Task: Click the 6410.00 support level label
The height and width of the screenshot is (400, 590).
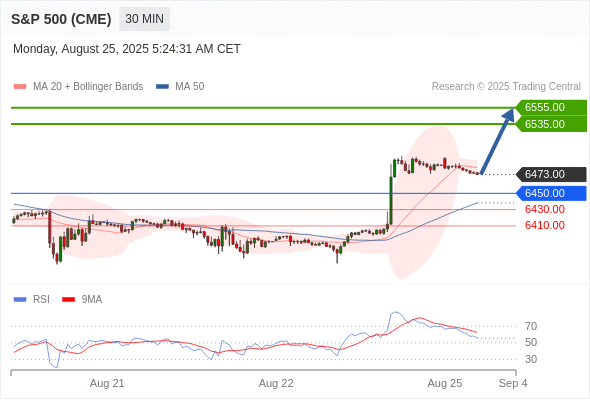Action: [545, 225]
